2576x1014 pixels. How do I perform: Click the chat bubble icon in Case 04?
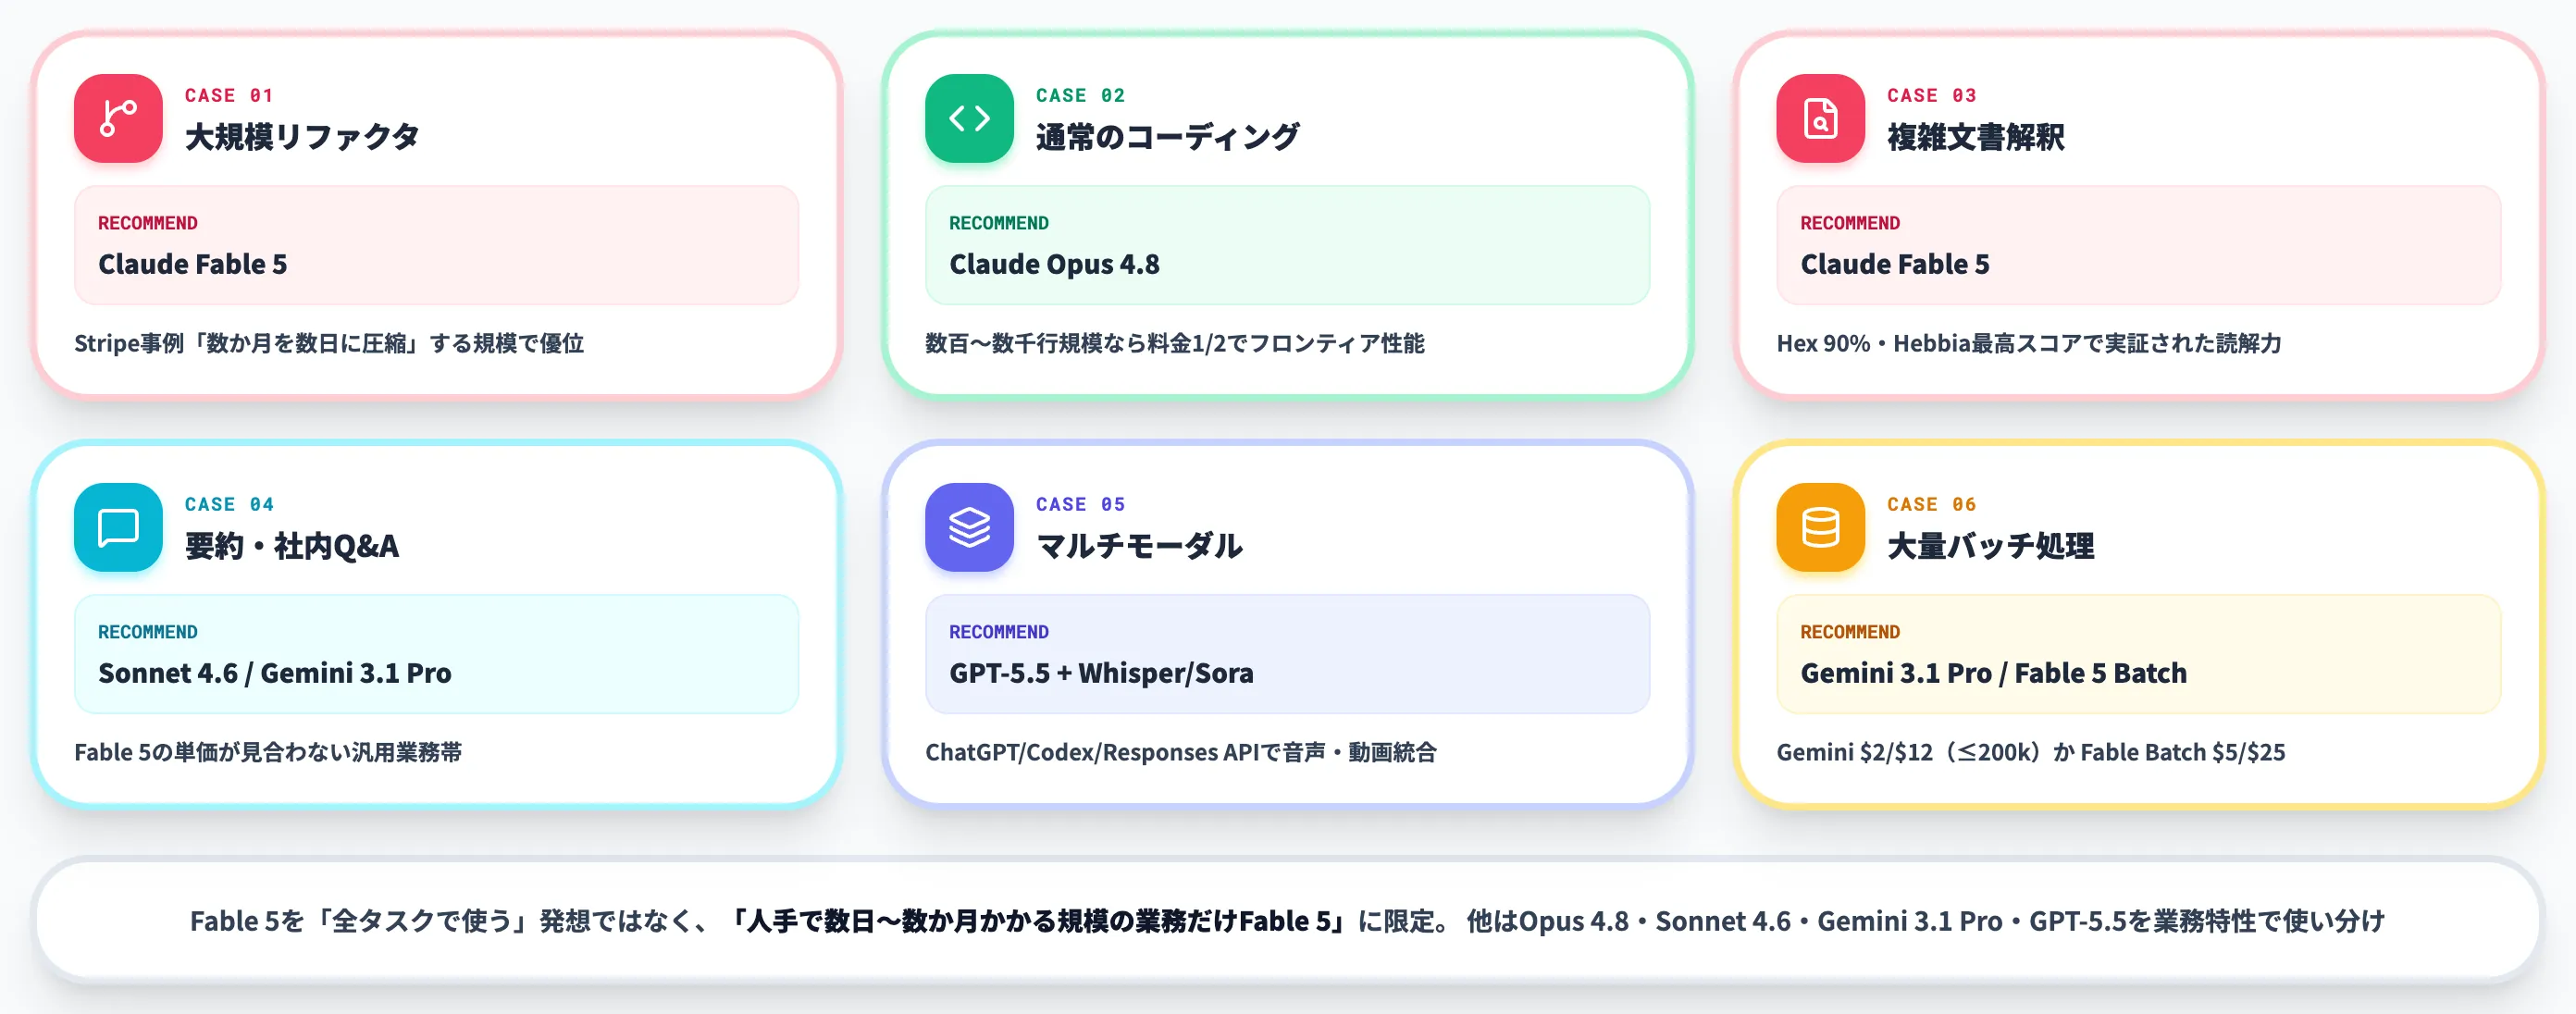118,527
